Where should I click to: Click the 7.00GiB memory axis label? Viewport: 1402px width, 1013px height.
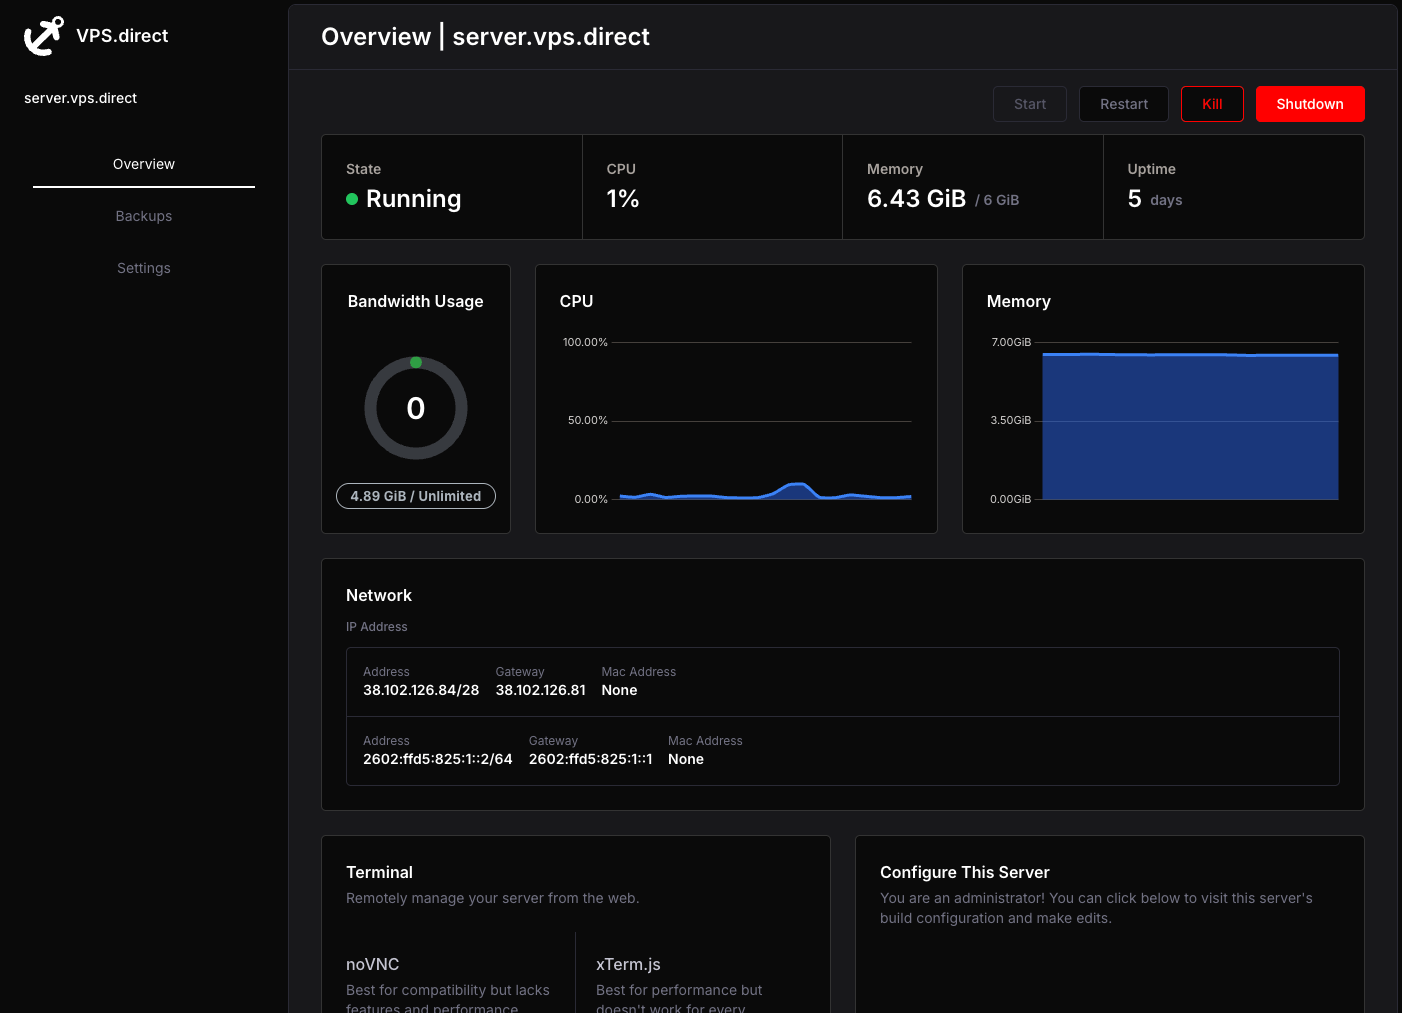[x=1011, y=342]
